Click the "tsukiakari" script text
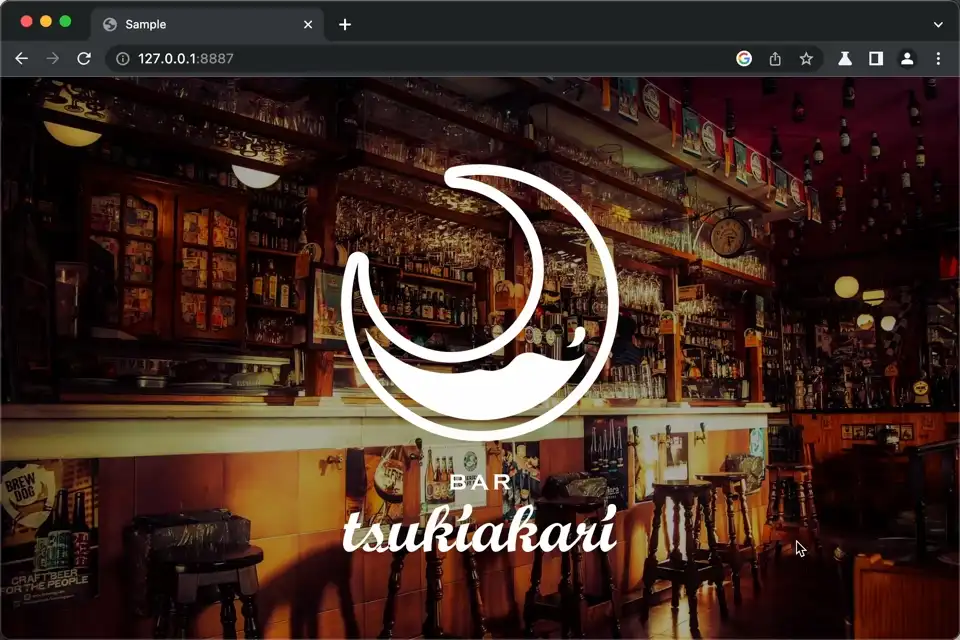 tap(479, 529)
